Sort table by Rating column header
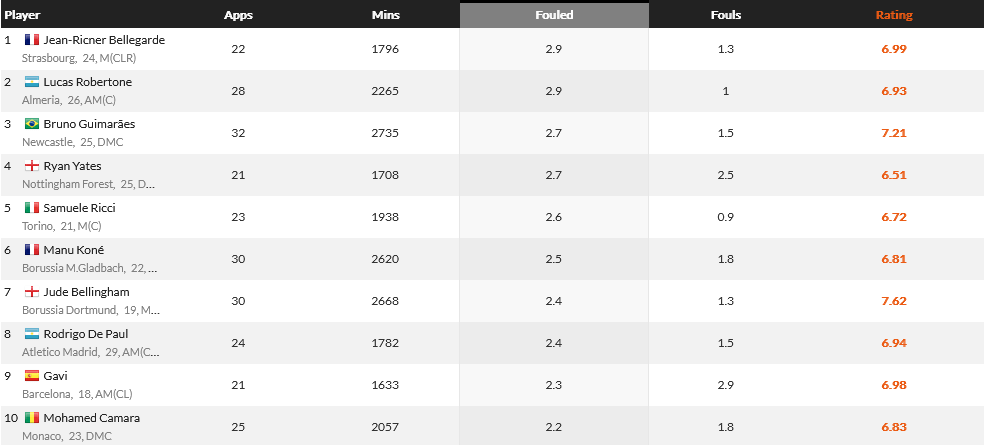This screenshot has width=984, height=445. pos(893,15)
